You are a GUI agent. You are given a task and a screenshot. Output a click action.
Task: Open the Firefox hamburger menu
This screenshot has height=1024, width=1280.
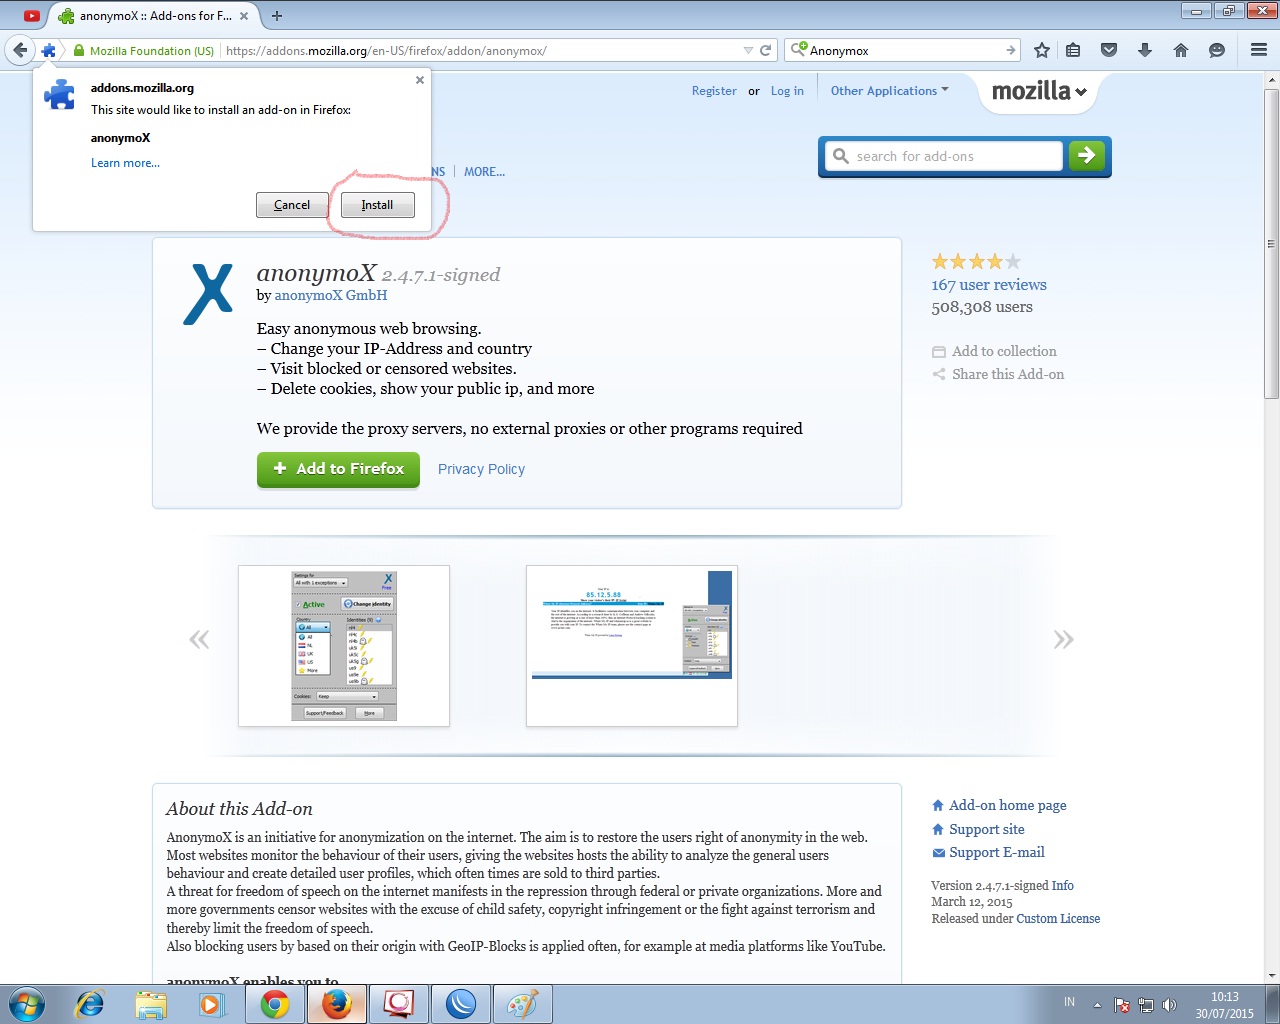[x=1259, y=50]
